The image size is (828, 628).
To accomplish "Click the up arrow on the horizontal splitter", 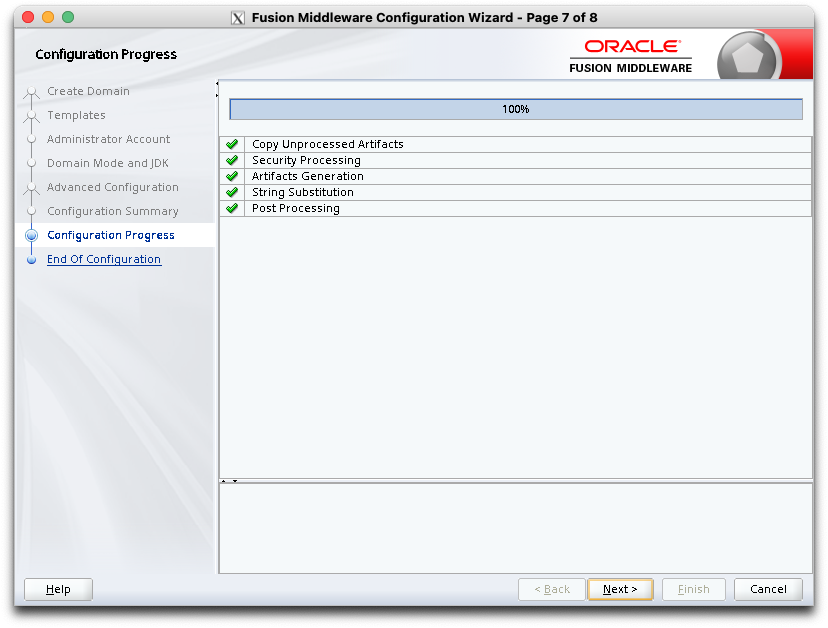I will click(225, 481).
